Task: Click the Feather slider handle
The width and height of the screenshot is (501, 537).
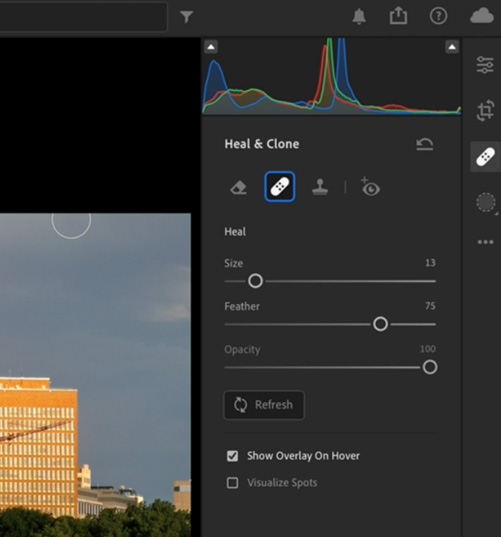Action: [x=380, y=324]
